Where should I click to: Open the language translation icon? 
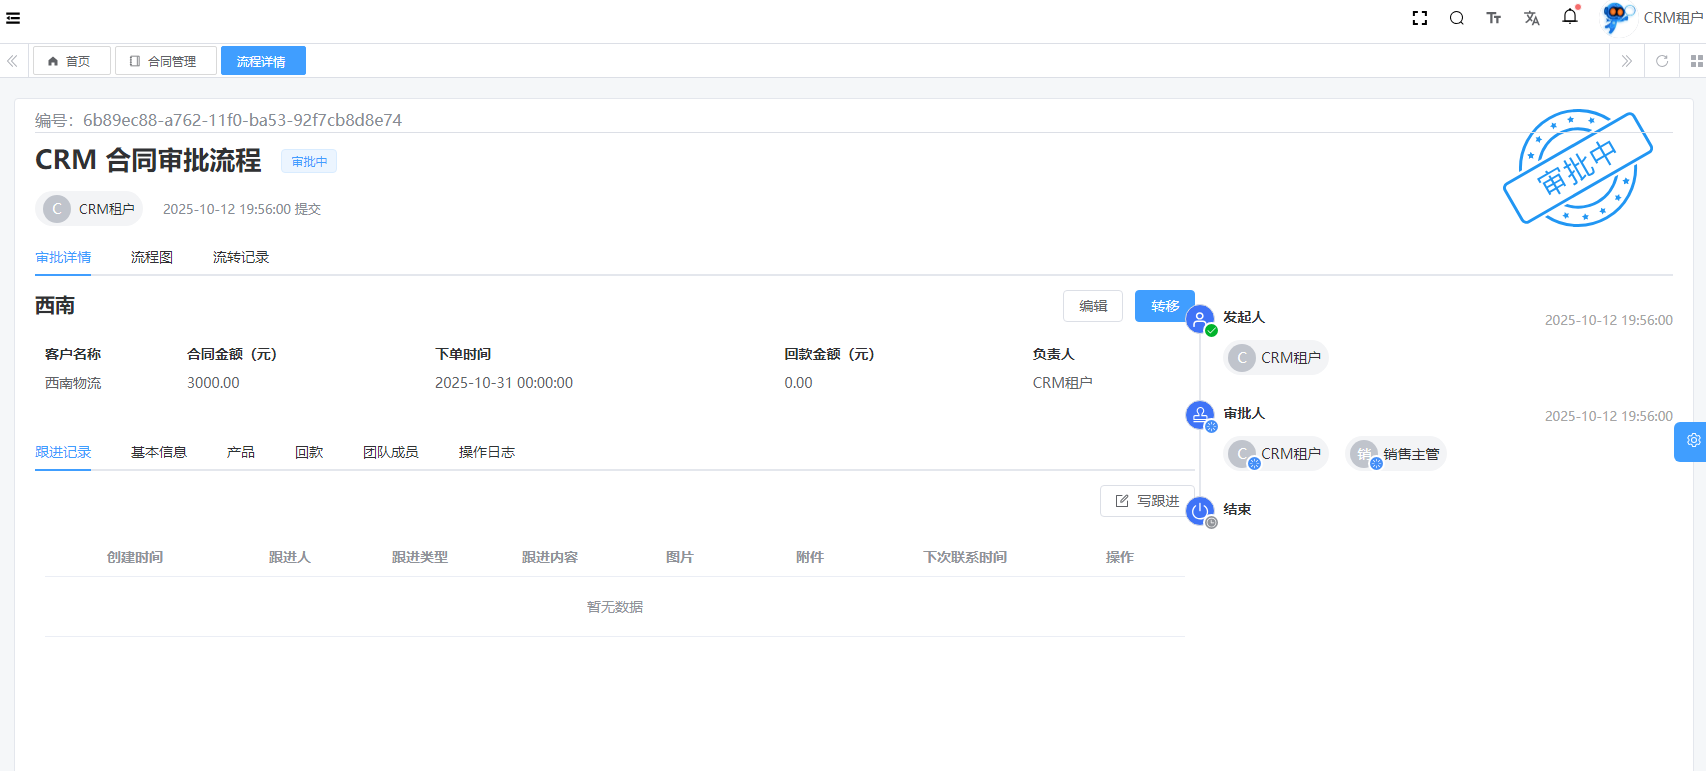tap(1531, 18)
